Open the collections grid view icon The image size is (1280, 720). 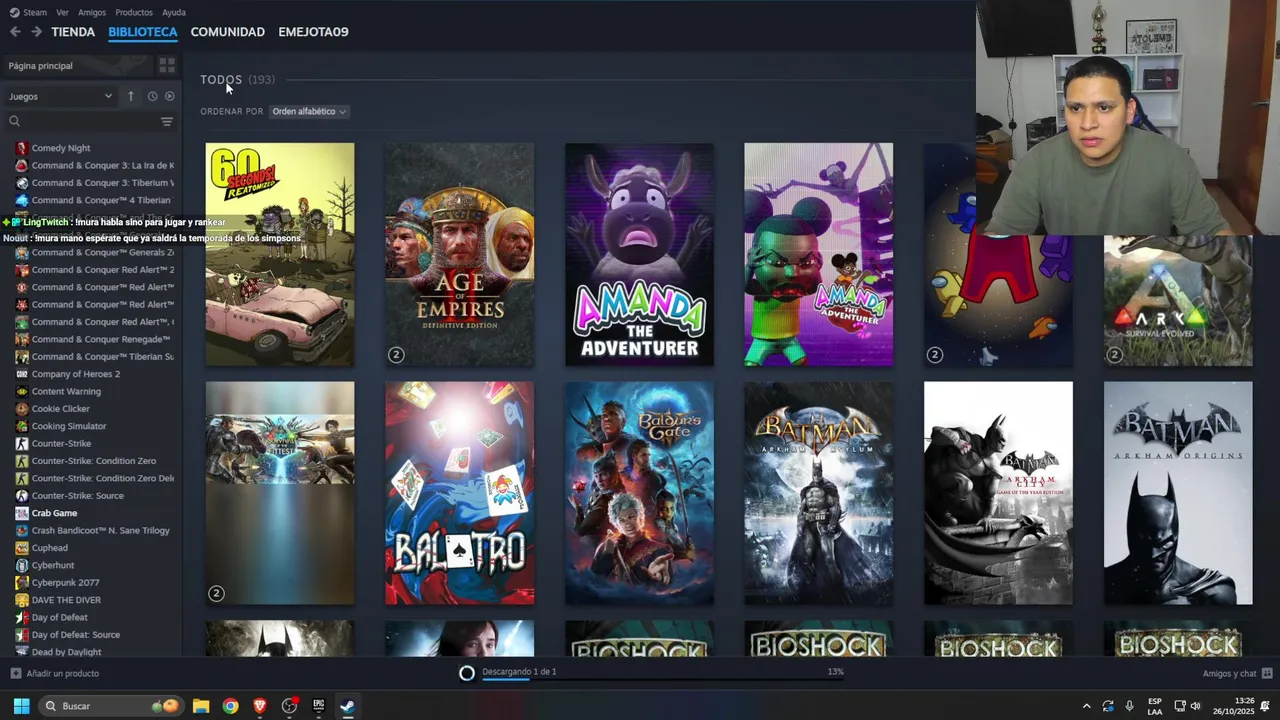tap(167, 65)
